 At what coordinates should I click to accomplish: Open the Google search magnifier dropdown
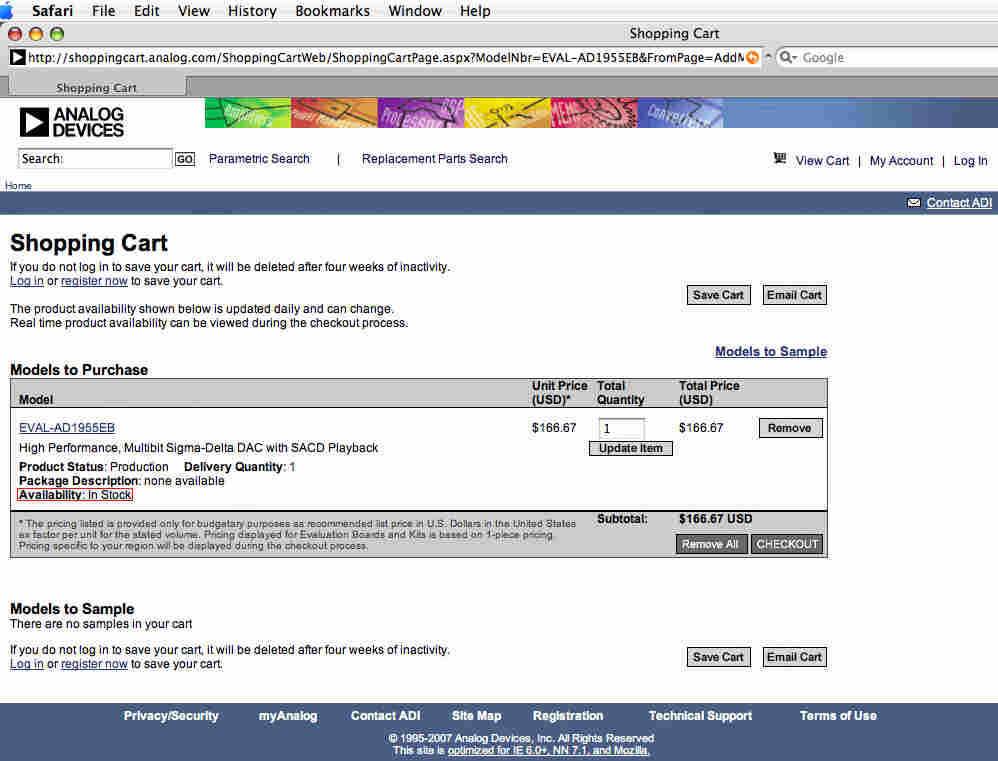[788, 57]
